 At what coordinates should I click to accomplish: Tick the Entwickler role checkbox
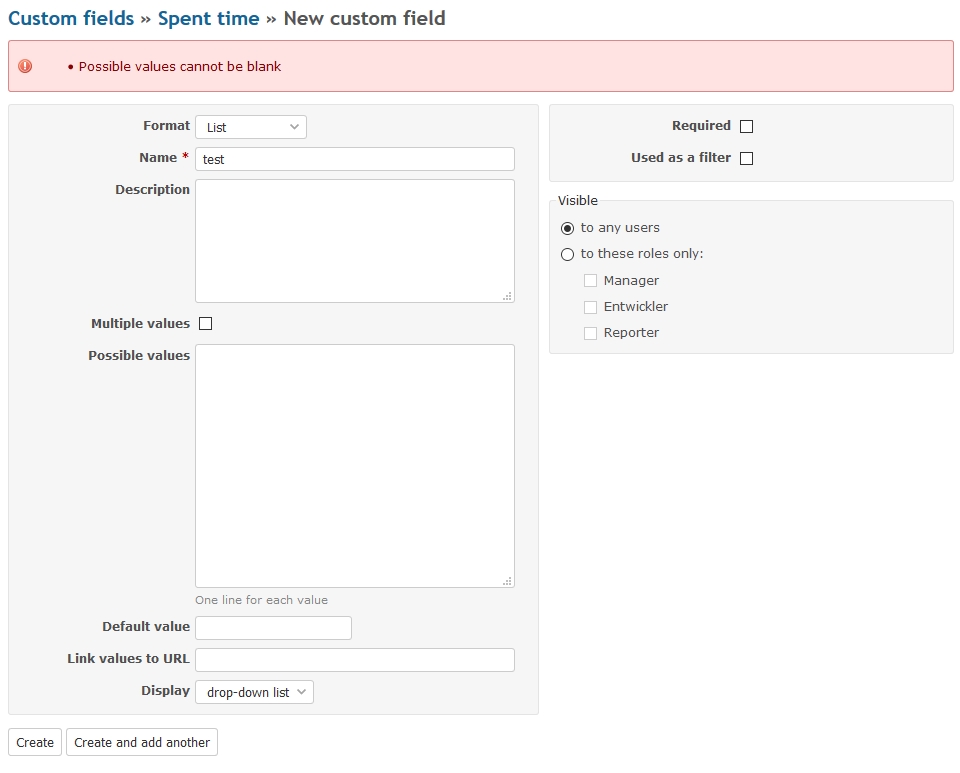(590, 307)
